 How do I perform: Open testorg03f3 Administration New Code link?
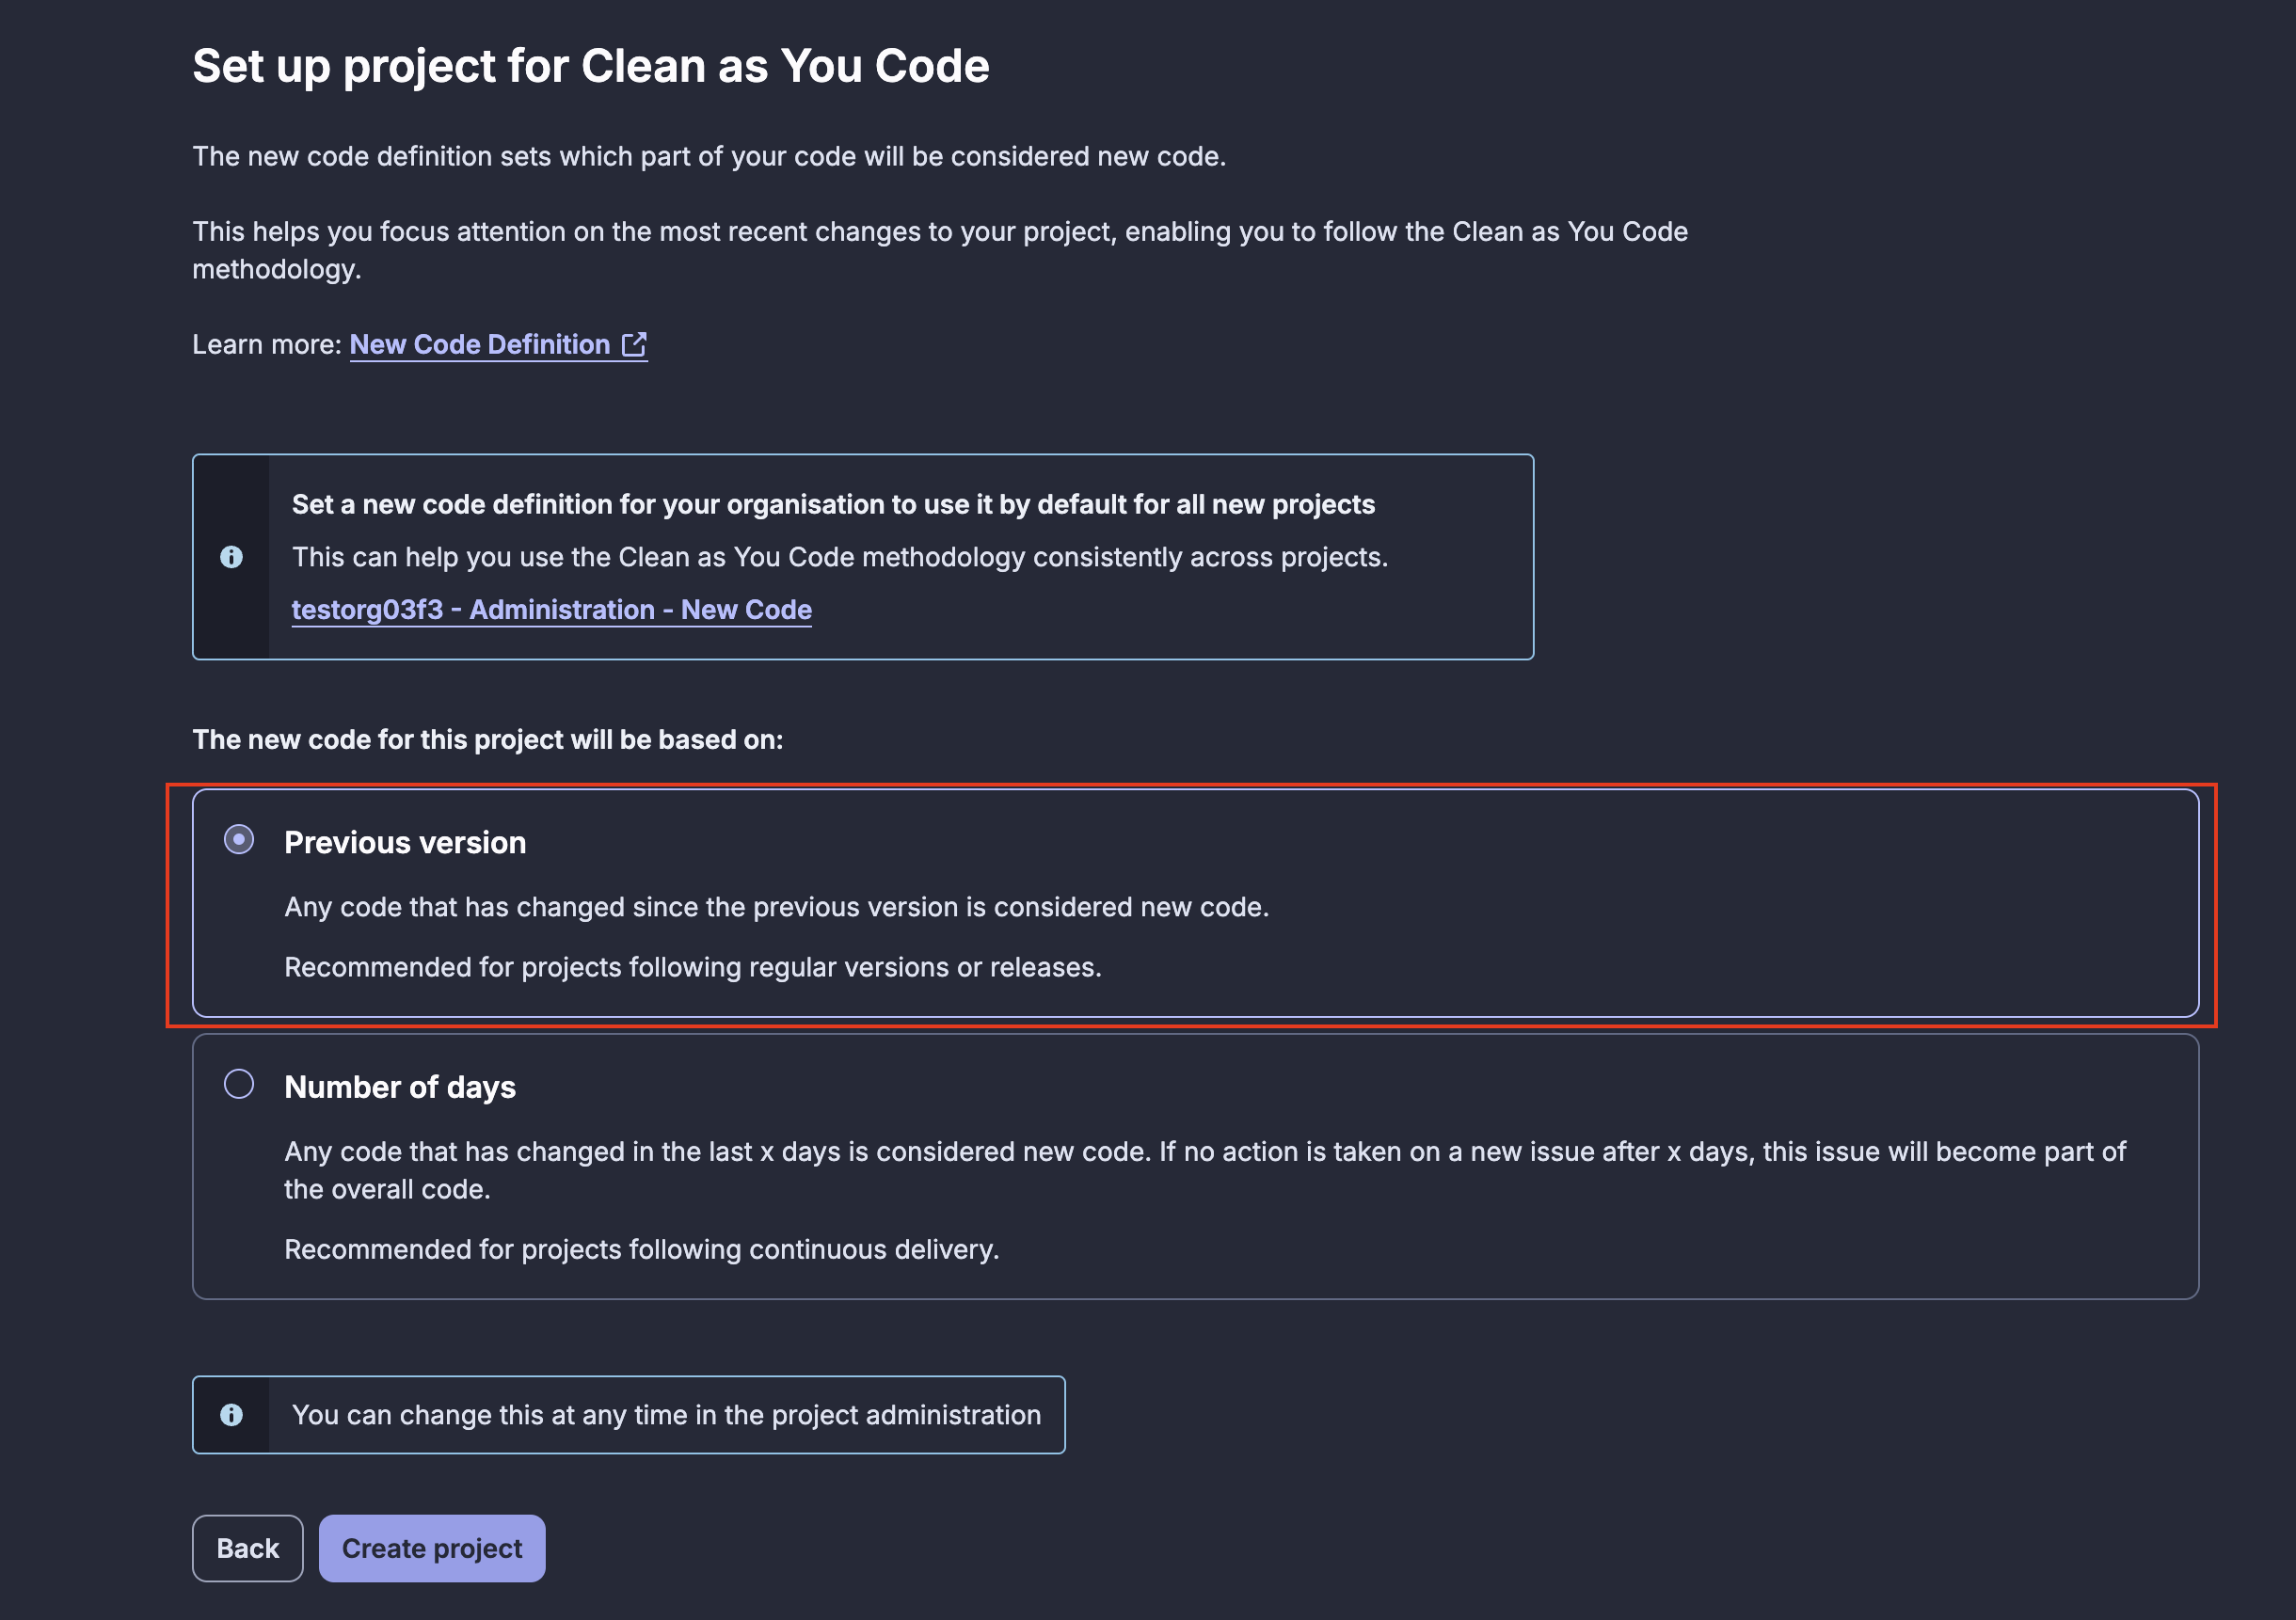pyautogui.click(x=551, y=610)
